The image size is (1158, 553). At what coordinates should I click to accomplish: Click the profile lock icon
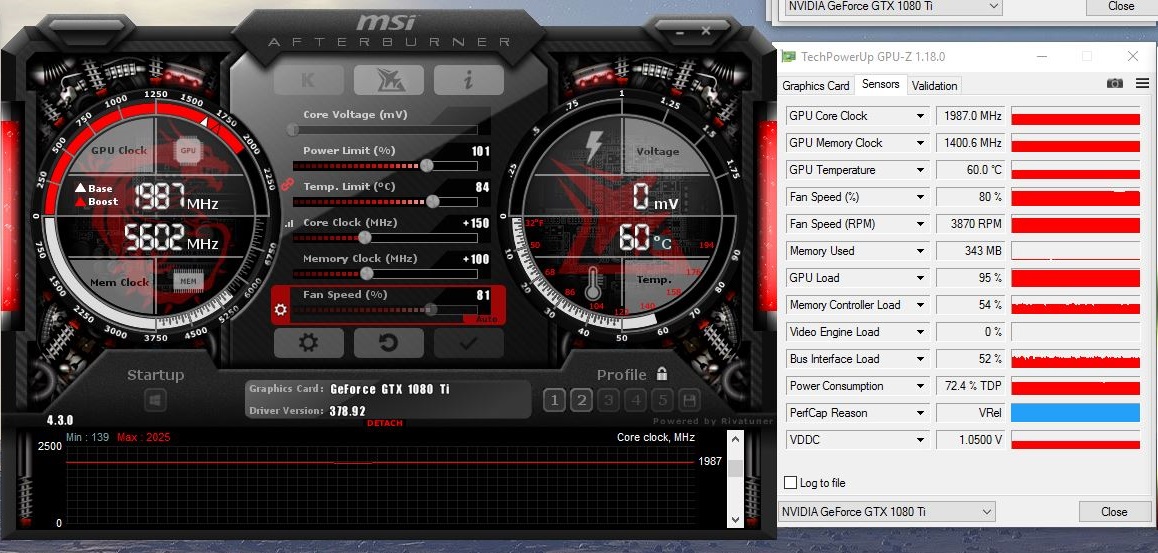click(x=662, y=374)
